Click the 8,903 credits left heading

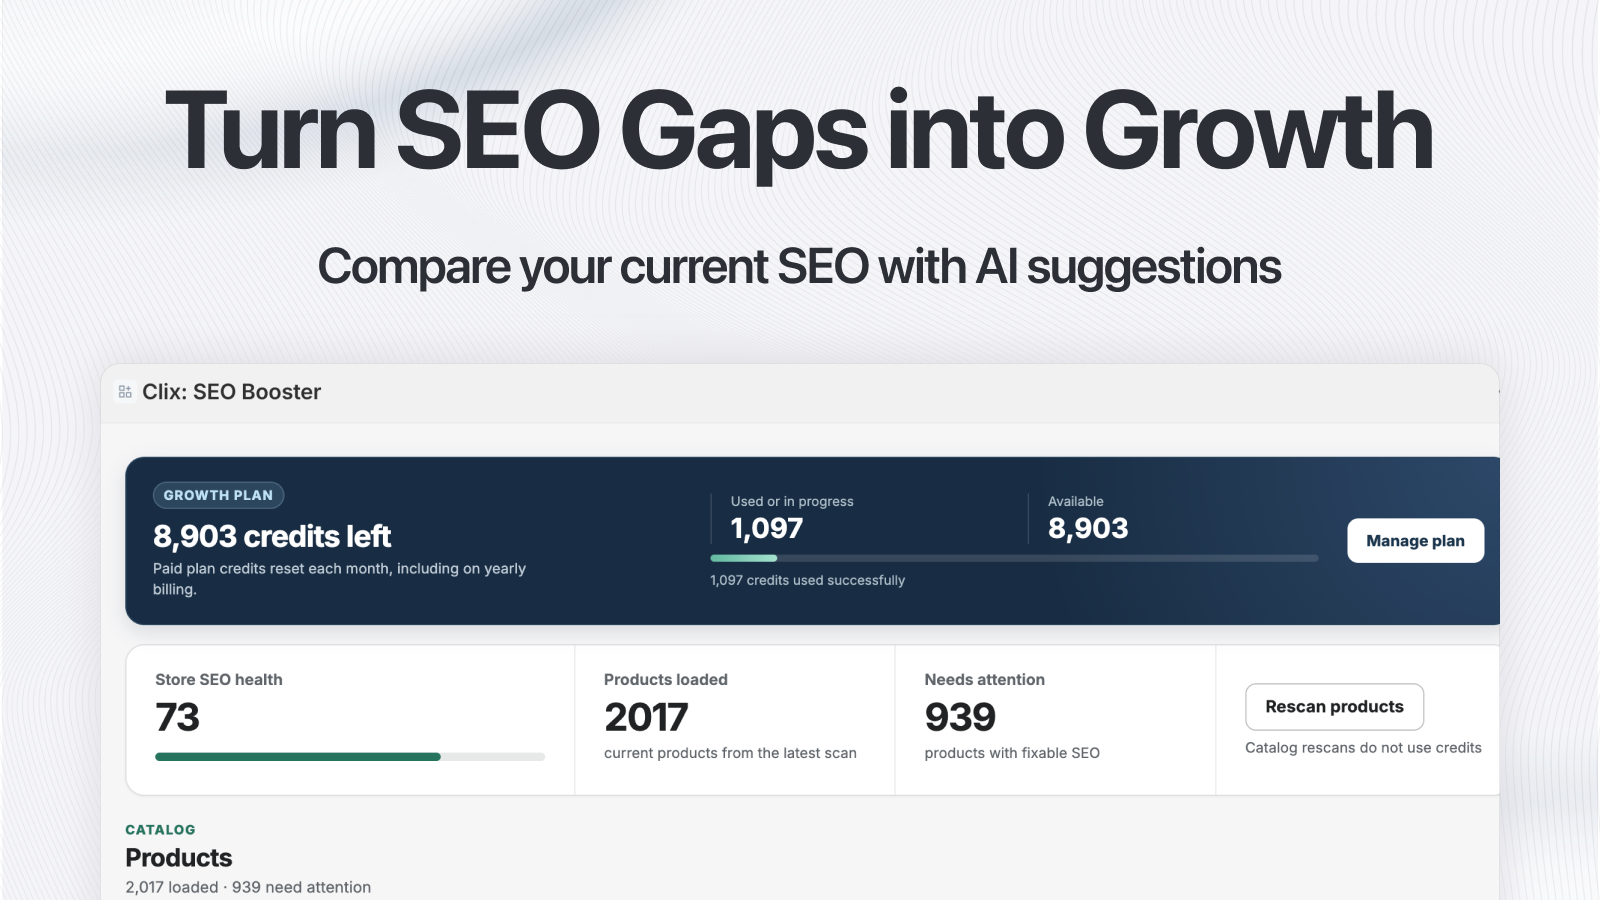[272, 536]
